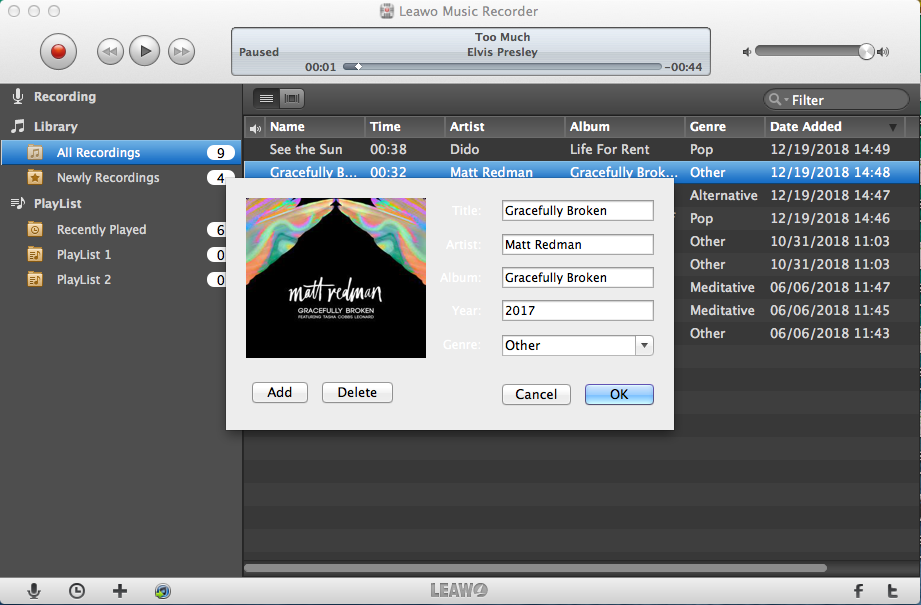Image resolution: width=921 pixels, height=605 pixels.
Task: Sort by the Name column header
Action: [315, 127]
